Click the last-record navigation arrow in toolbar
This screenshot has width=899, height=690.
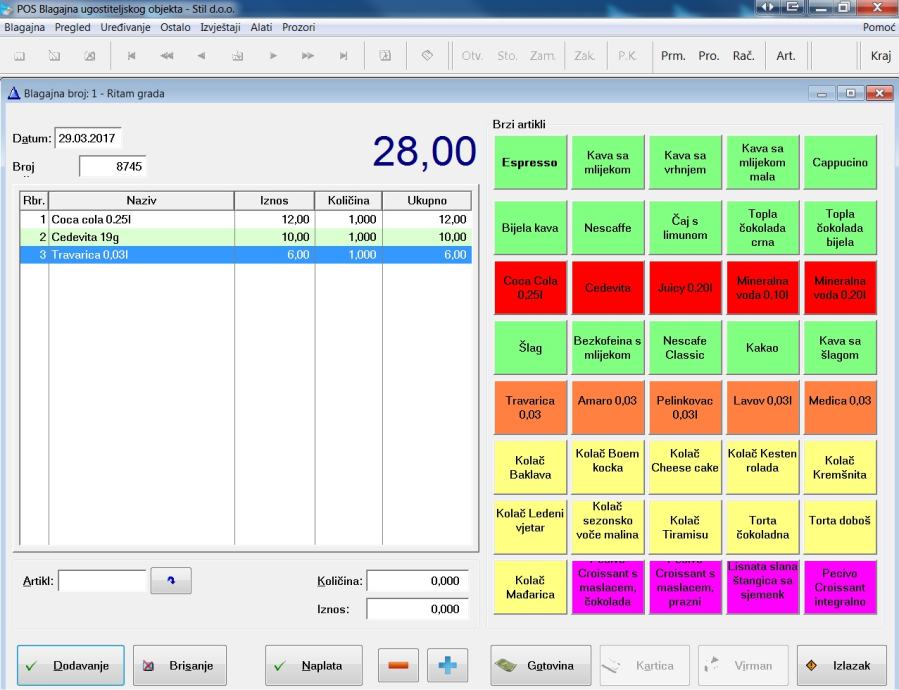343,56
